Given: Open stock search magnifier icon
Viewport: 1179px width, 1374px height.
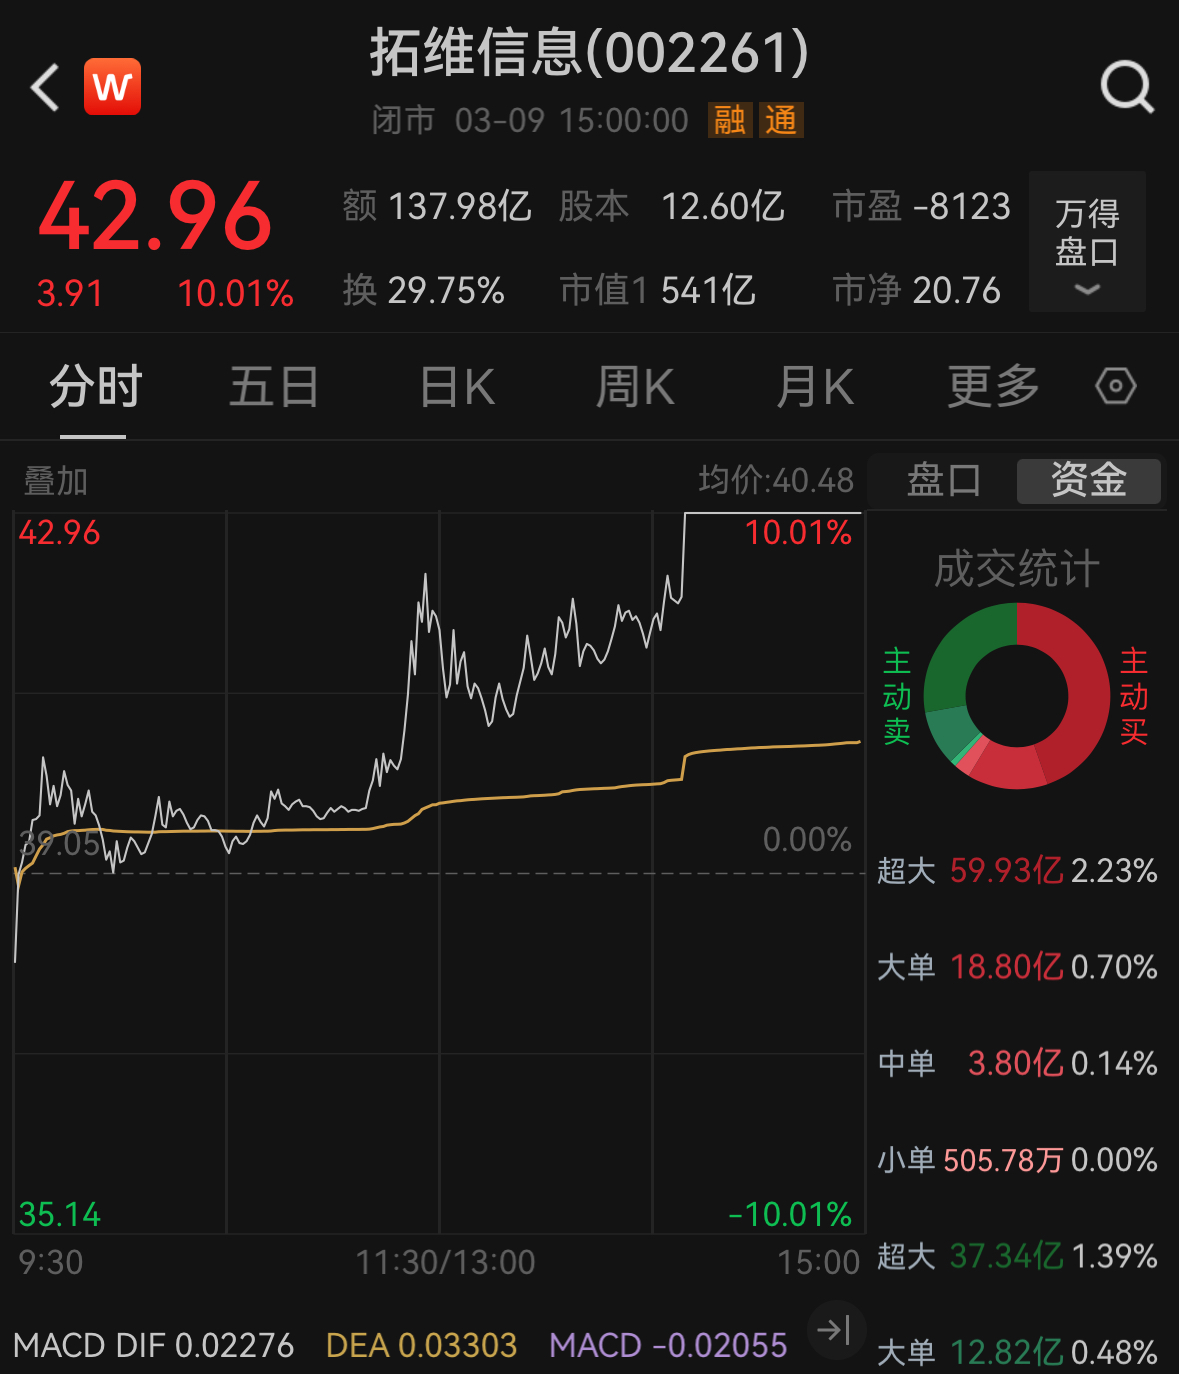Looking at the screenshot, I should (x=1127, y=88).
